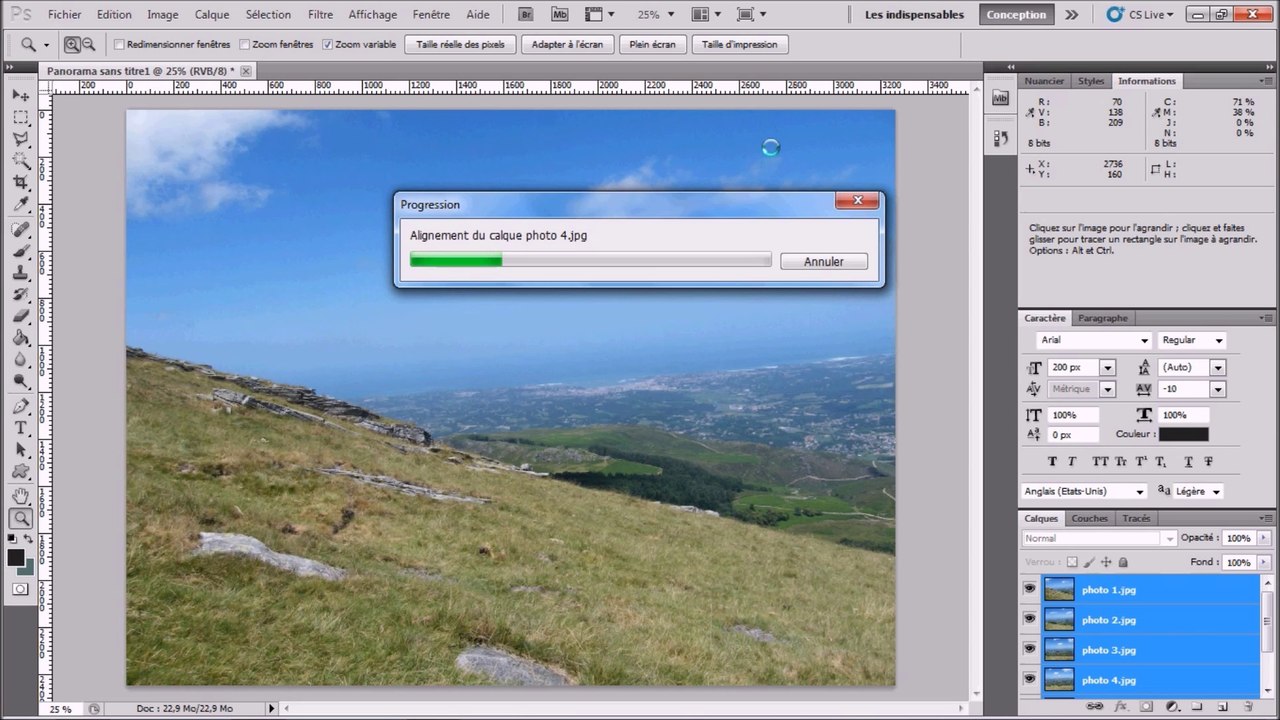The image size is (1280, 720).
Task: Click the add layer mask icon
Action: click(x=1146, y=707)
